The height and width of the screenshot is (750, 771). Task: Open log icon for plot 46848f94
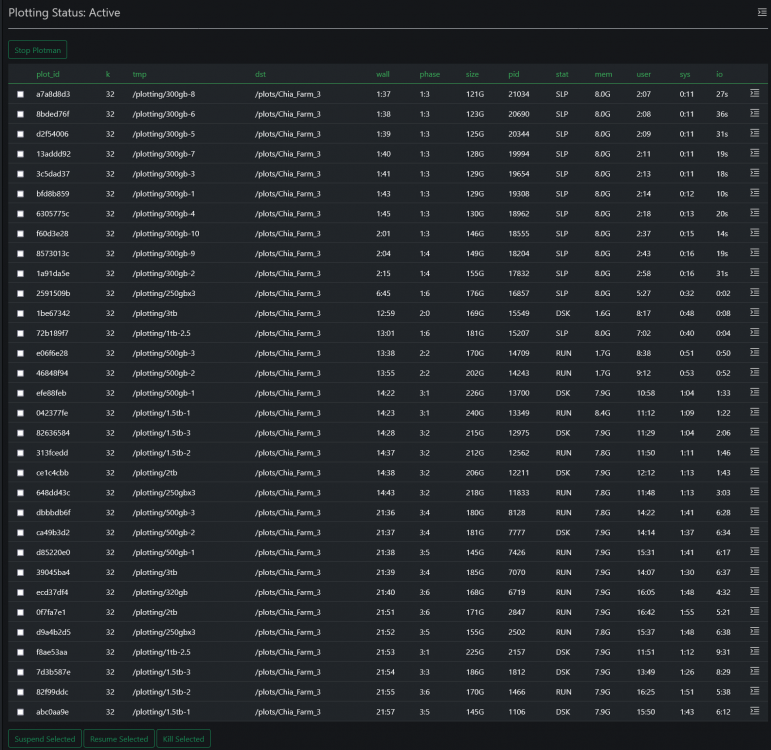pyautogui.click(x=754, y=372)
